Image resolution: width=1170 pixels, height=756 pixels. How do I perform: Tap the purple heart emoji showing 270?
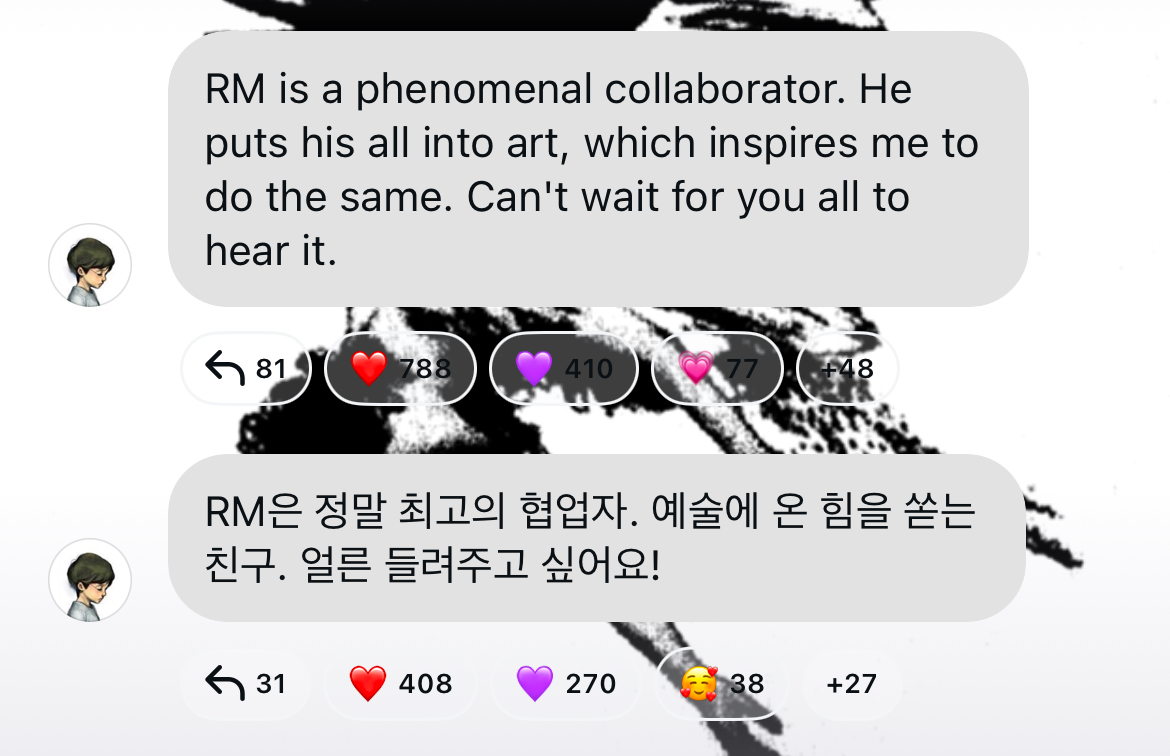point(566,683)
